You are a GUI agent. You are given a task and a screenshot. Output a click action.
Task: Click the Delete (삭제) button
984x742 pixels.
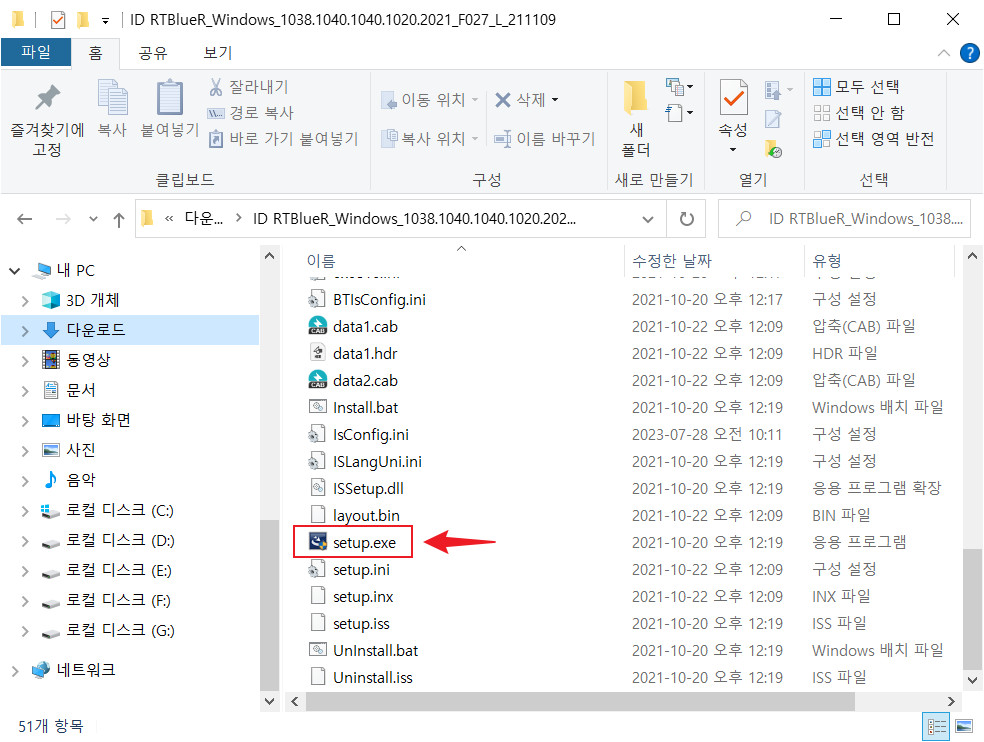[x=520, y=100]
